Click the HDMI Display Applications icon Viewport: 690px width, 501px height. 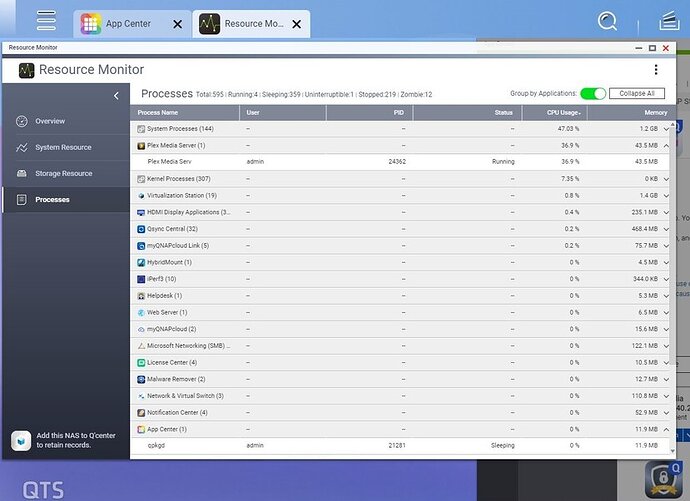(x=141, y=212)
